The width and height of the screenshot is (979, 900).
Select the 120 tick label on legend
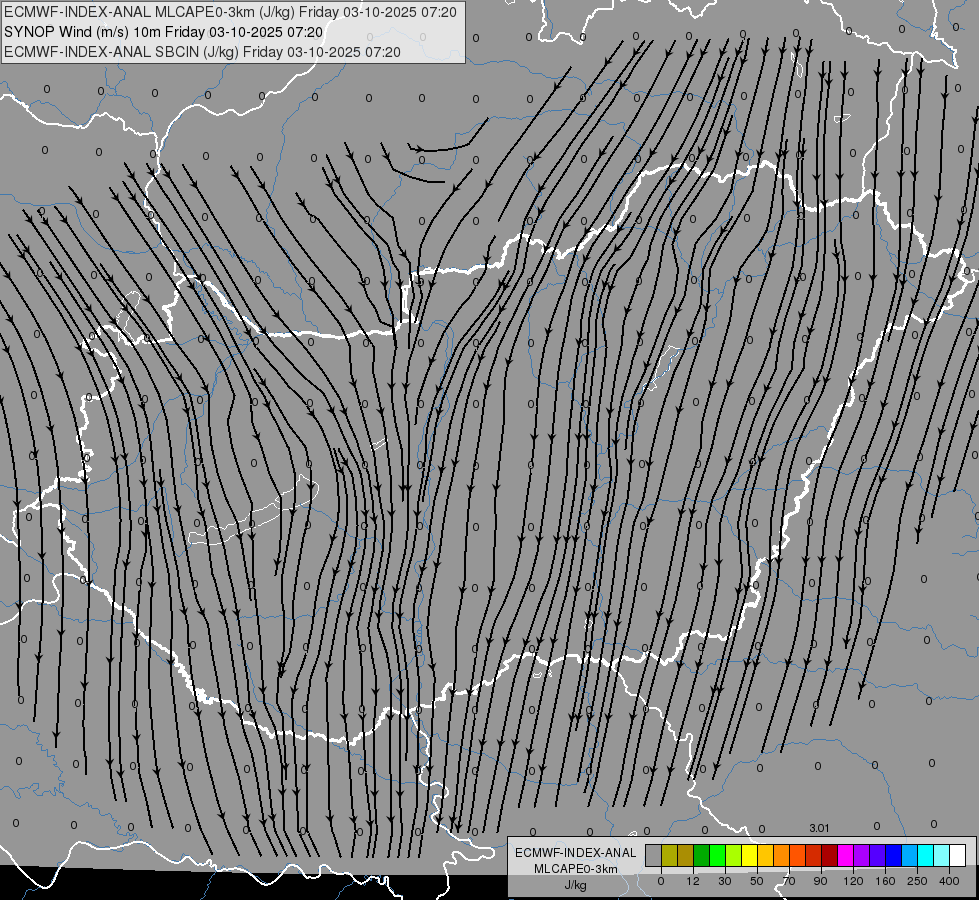point(853,880)
